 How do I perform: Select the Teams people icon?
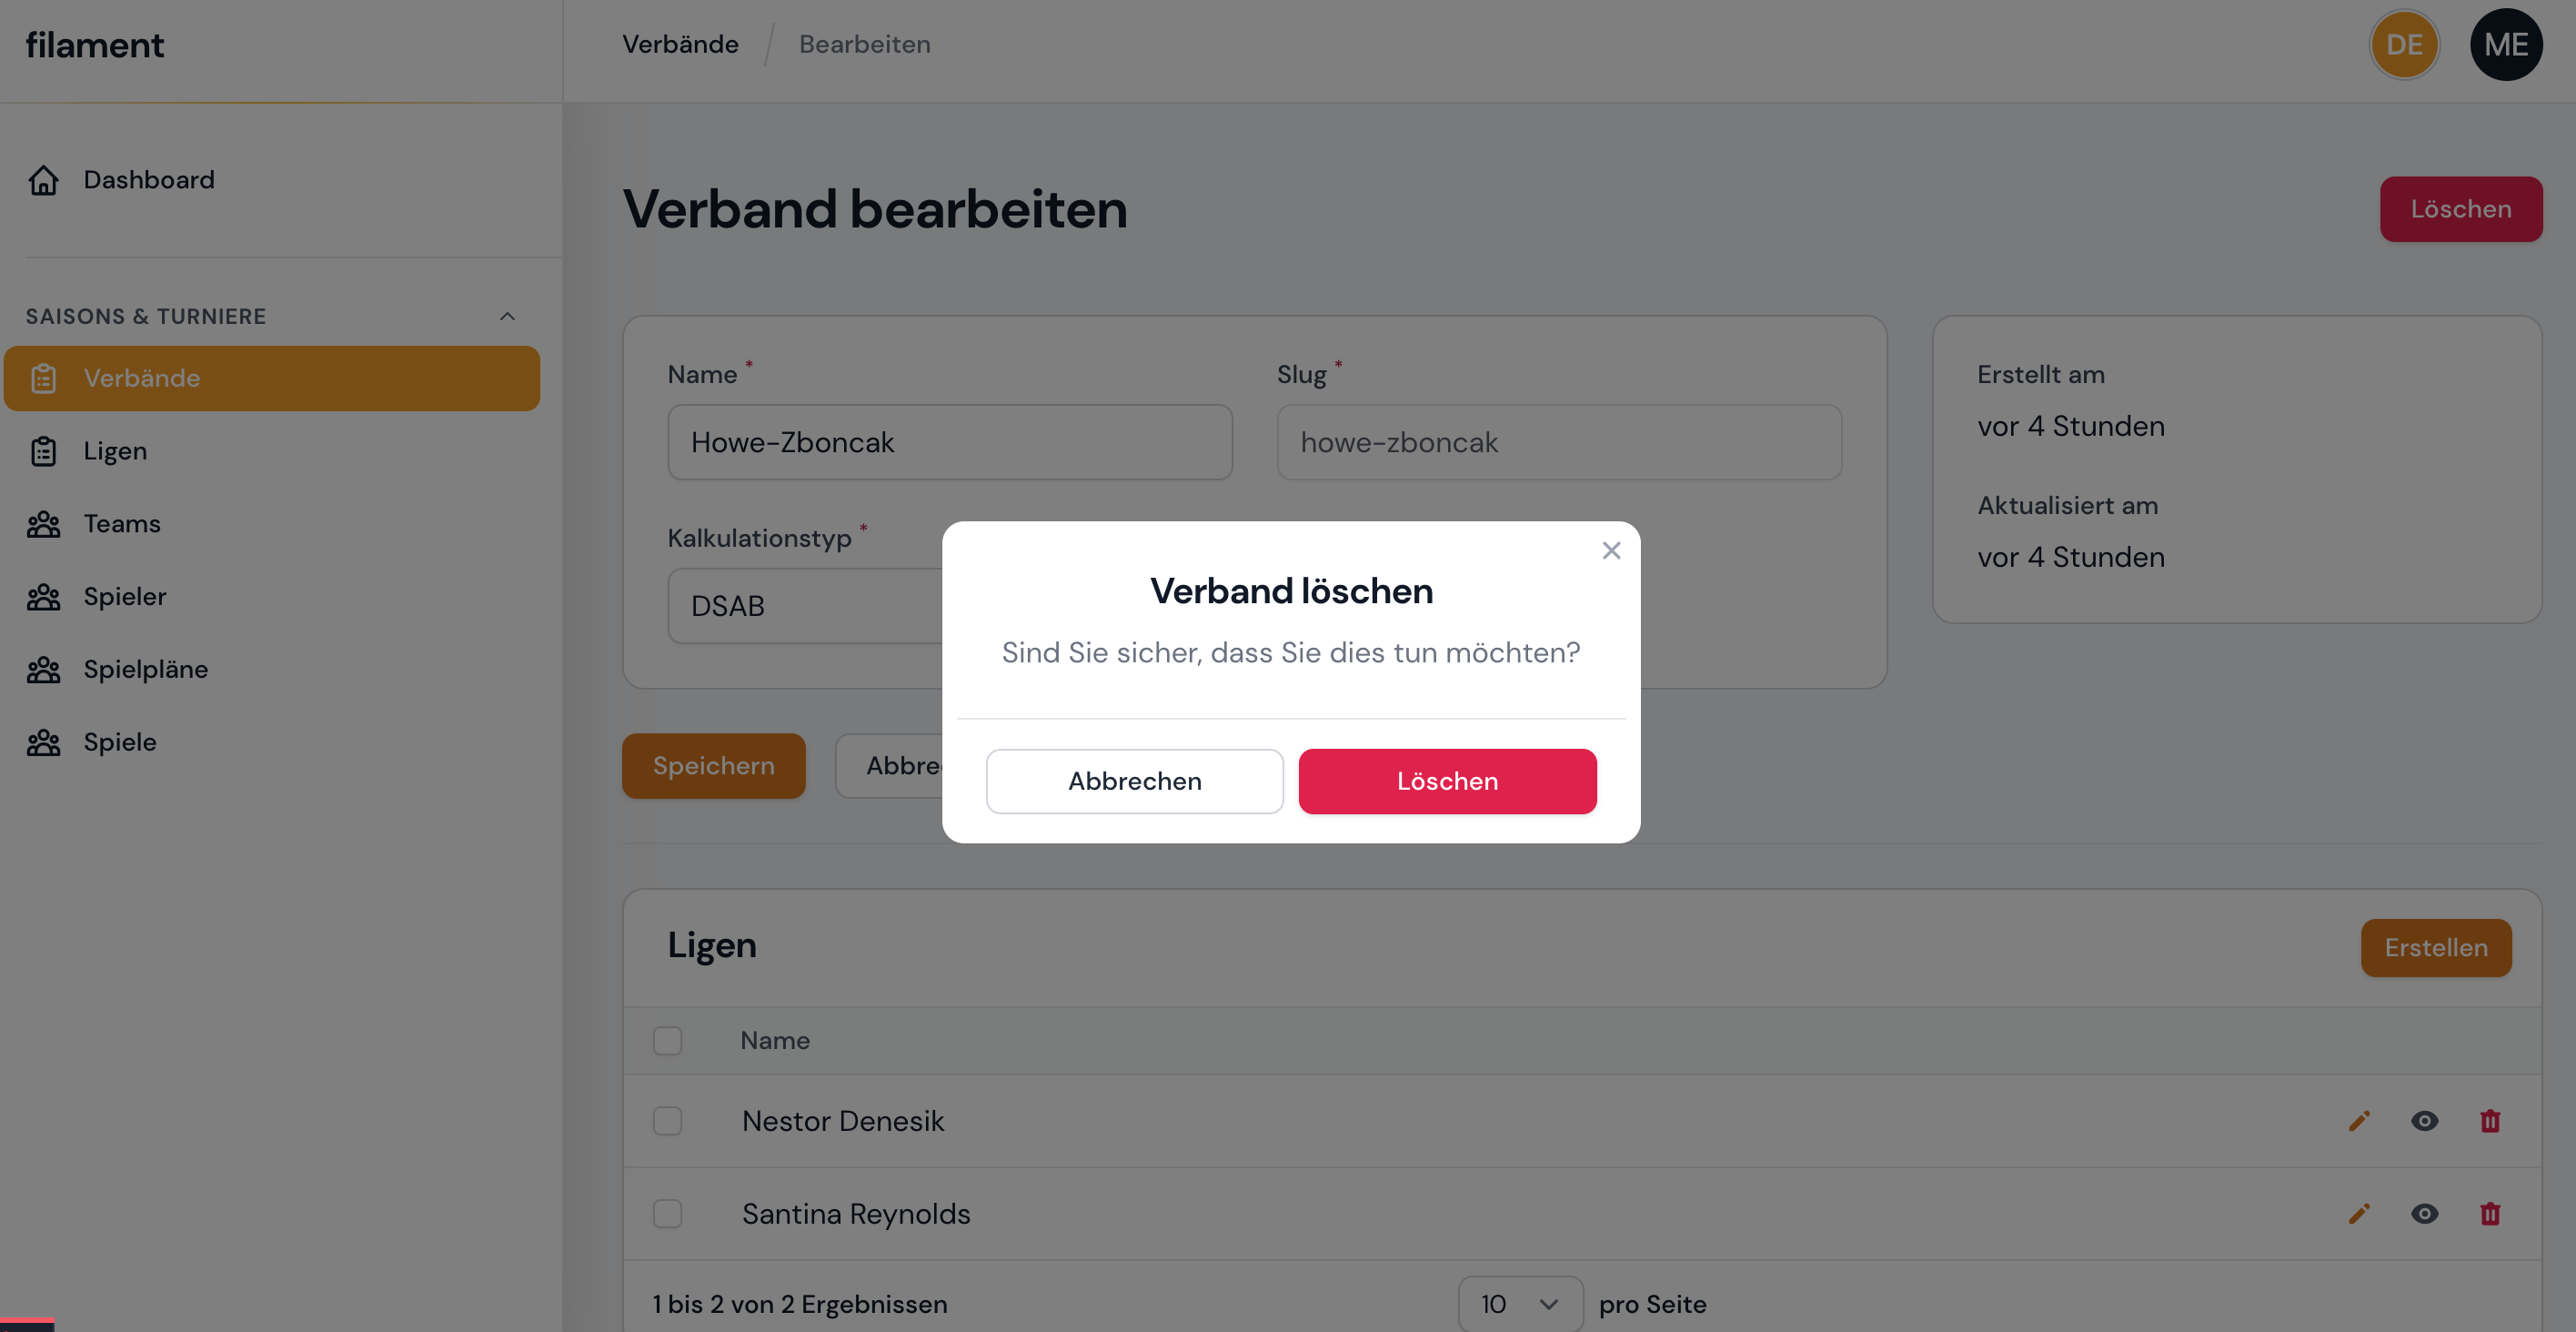[x=43, y=523]
